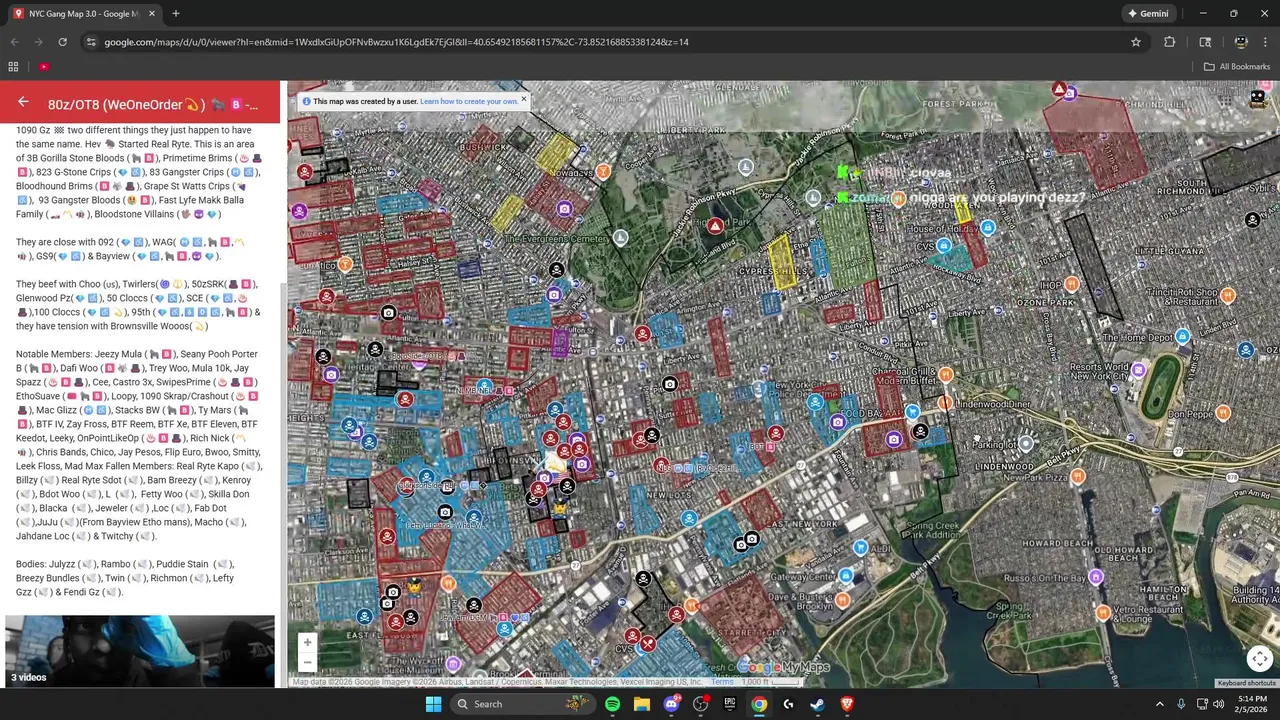Open the Windows Start menu
The height and width of the screenshot is (720, 1280).
(x=433, y=704)
